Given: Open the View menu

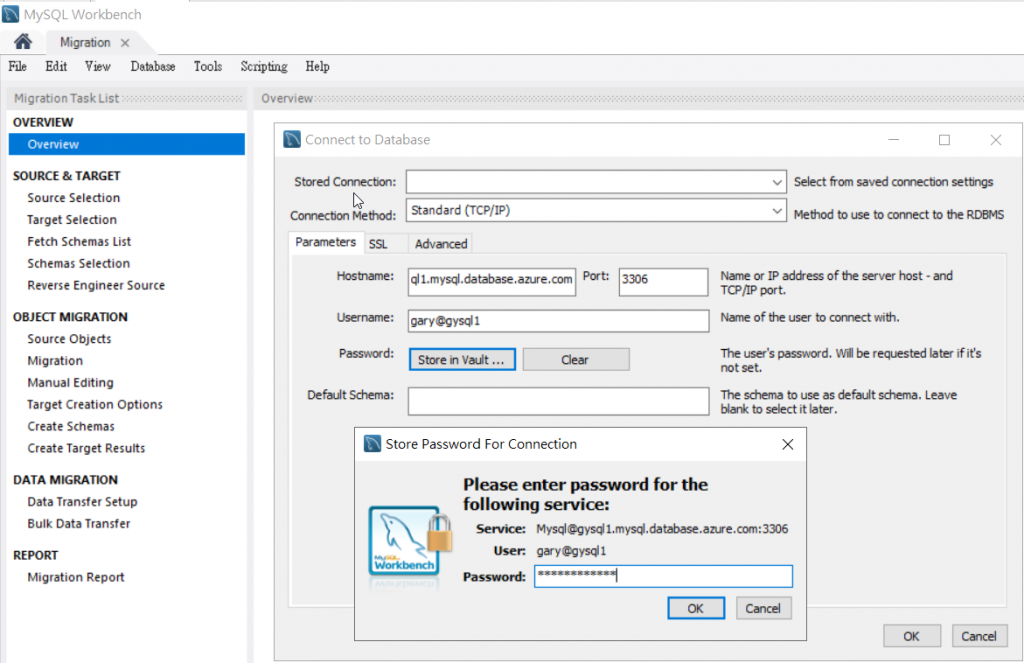Looking at the screenshot, I should coord(97,67).
